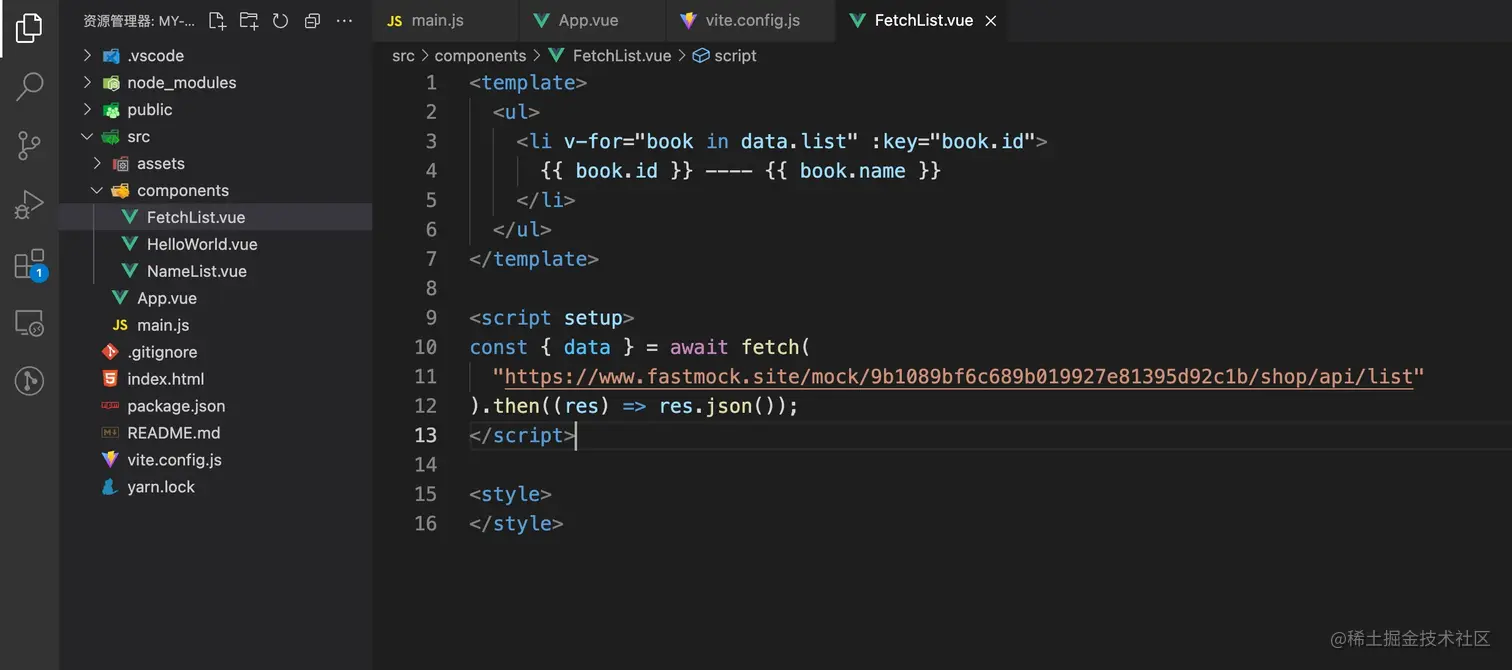Refresh the explorer file tree
The image size is (1512, 670).
[x=280, y=20]
